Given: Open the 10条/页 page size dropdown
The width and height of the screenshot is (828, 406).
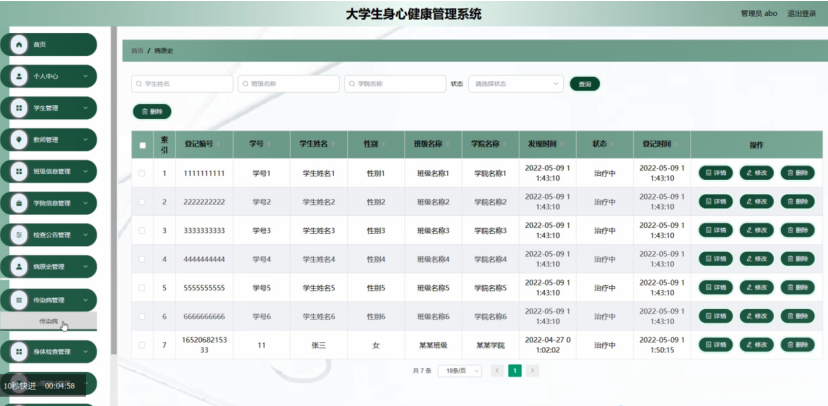Looking at the screenshot, I should point(459,371).
